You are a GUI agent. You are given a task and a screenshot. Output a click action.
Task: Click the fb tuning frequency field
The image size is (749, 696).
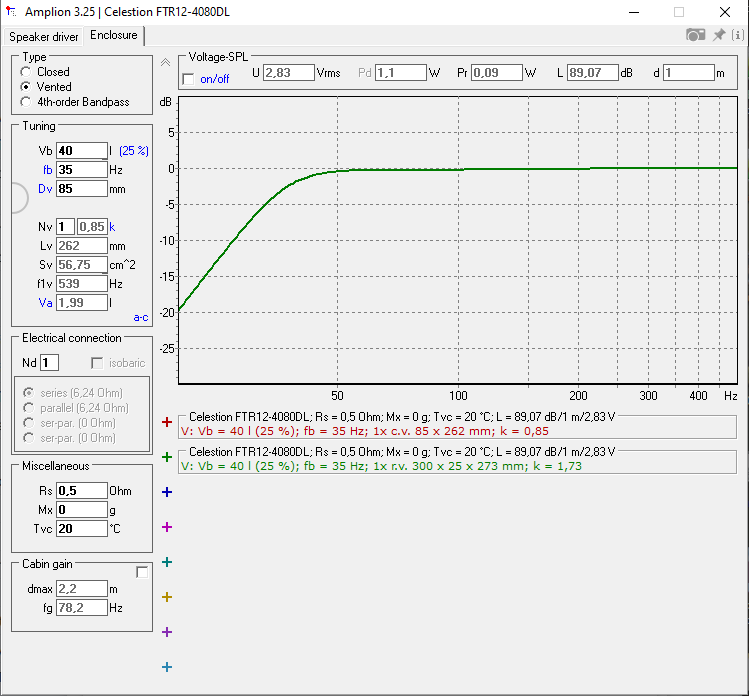click(x=82, y=170)
